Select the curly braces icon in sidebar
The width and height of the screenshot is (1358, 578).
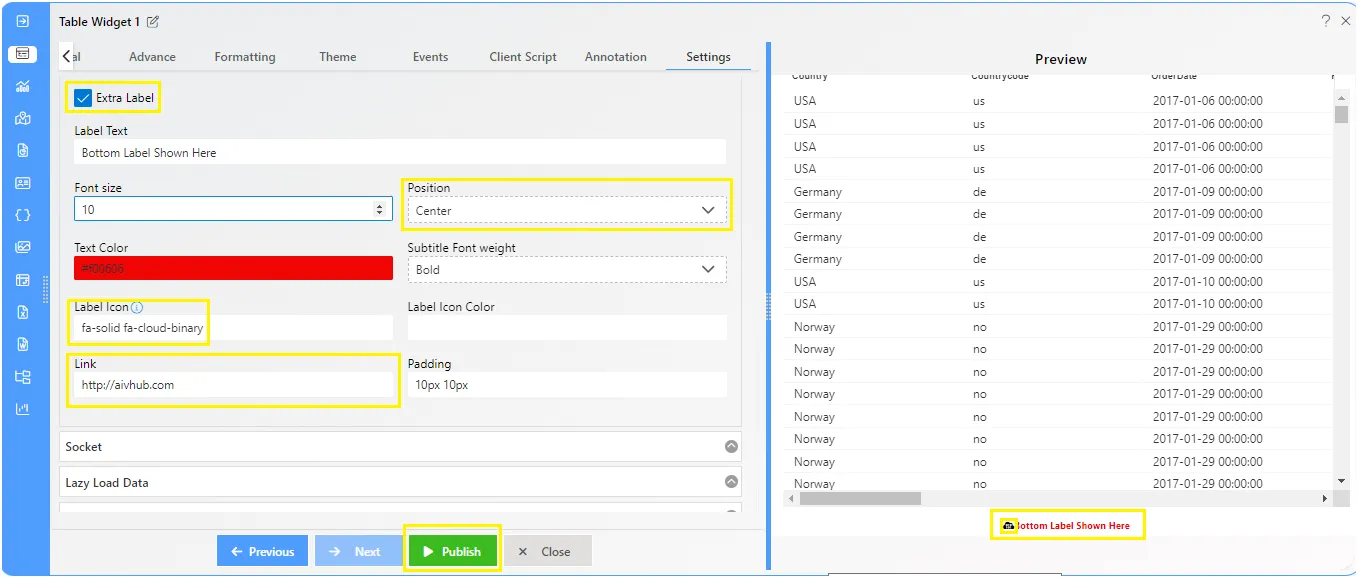point(23,215)
